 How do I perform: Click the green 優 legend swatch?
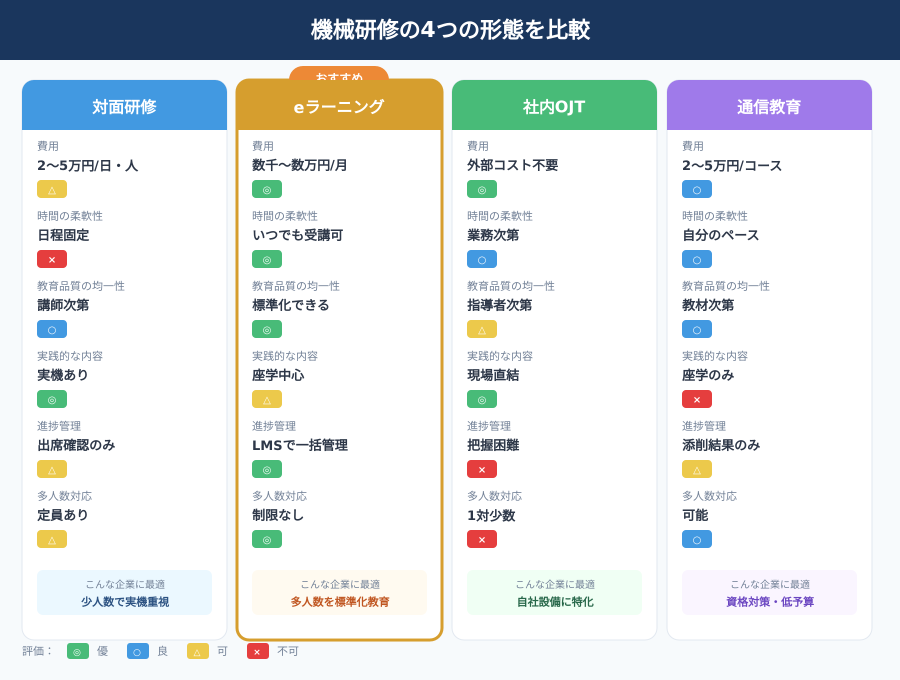(78, 651)
